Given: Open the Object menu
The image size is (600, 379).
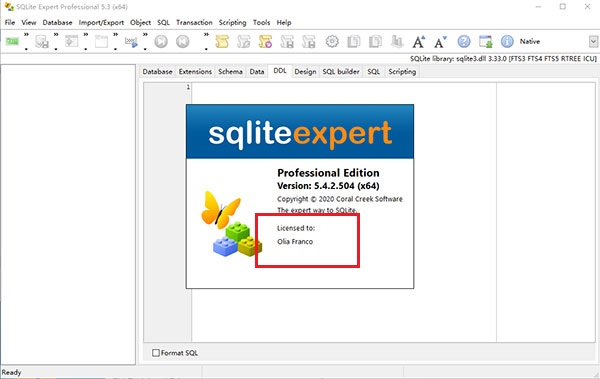Looking at the screenshot, I should [140, 23].
